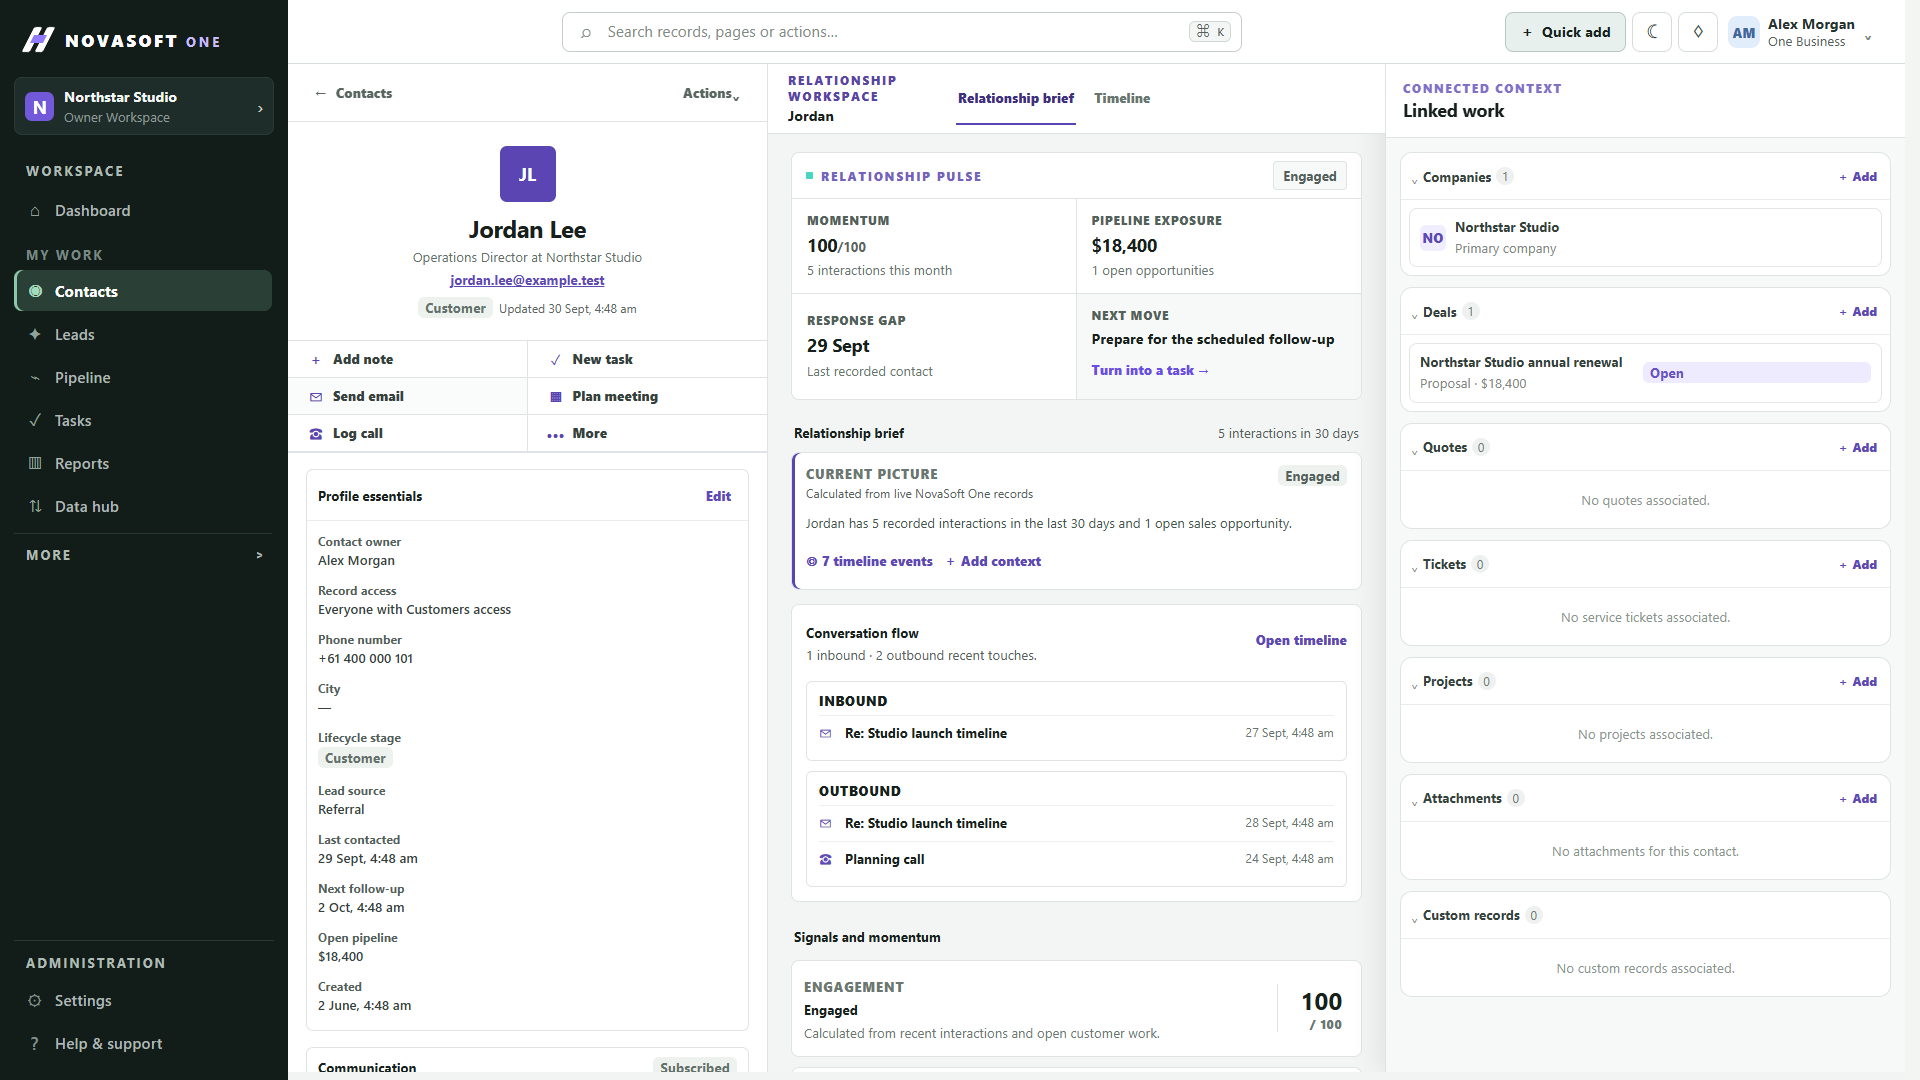Click the Quick add button
The height and width of the screenshot is (1080, 1920).
click(1565, 32)
